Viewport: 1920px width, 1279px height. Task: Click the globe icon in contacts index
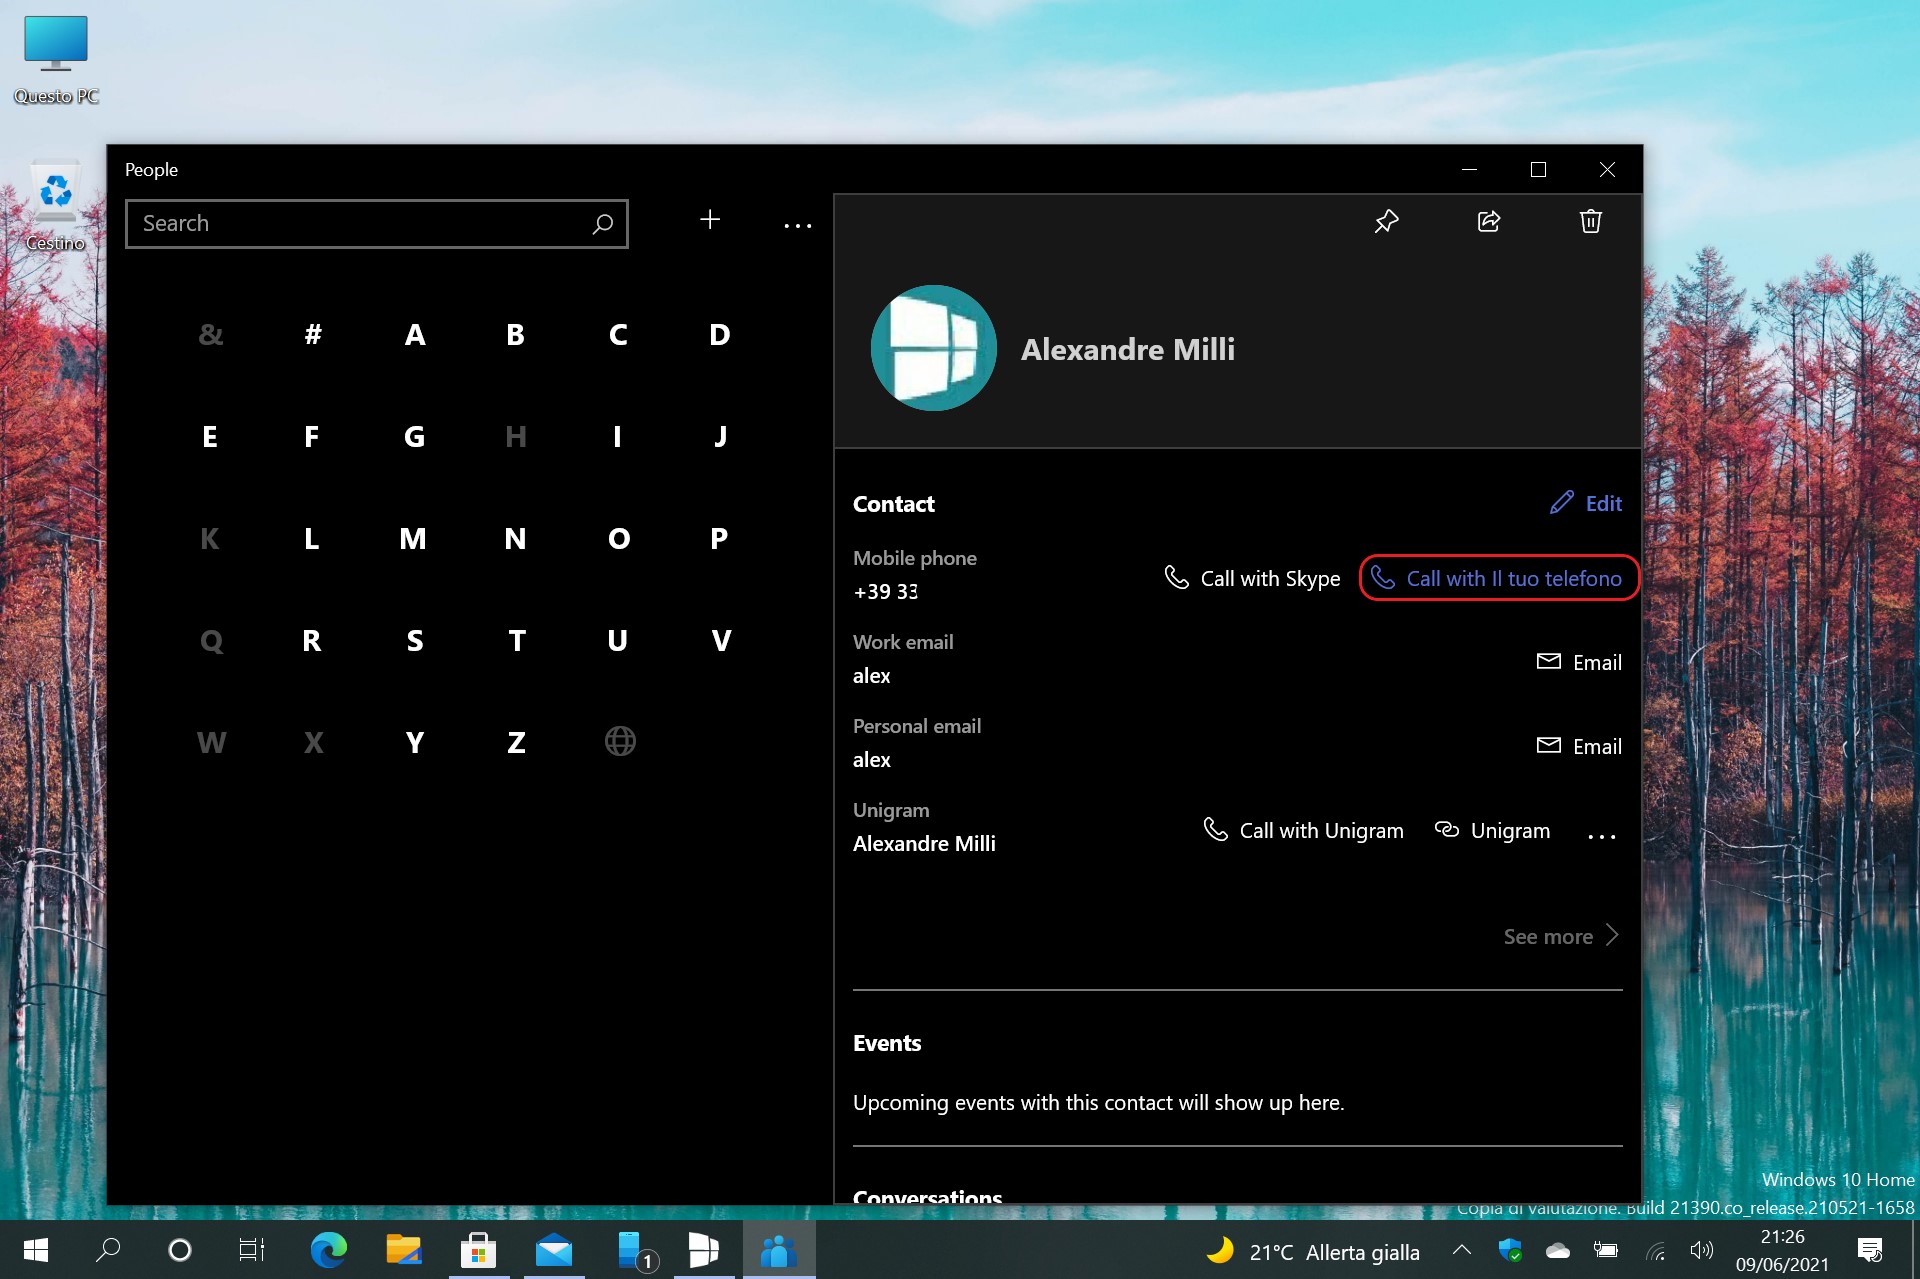(620, 741)
